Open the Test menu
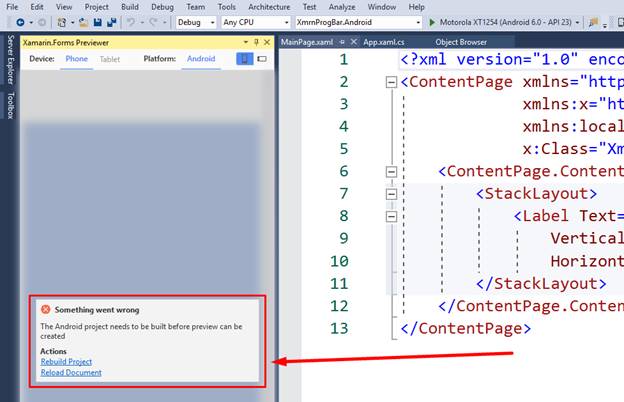Viewport: 624px width, 402px height. [x=309, y=7]
